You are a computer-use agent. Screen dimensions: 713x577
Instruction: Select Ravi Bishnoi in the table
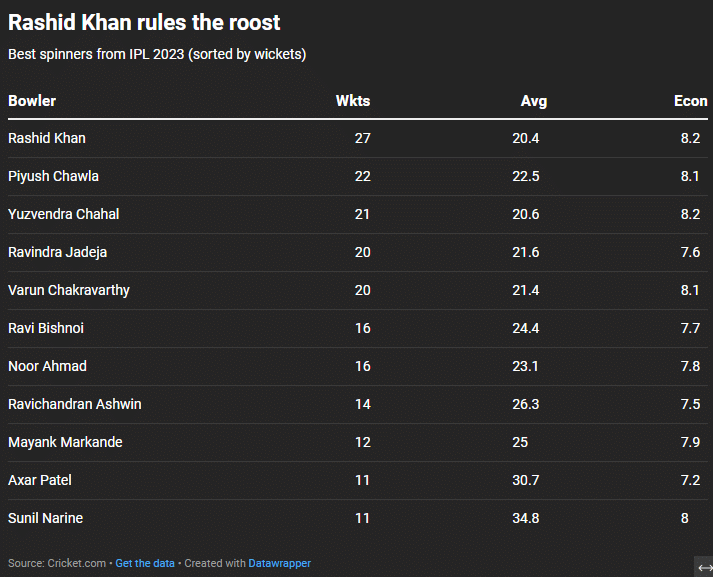tap(46, 328)
